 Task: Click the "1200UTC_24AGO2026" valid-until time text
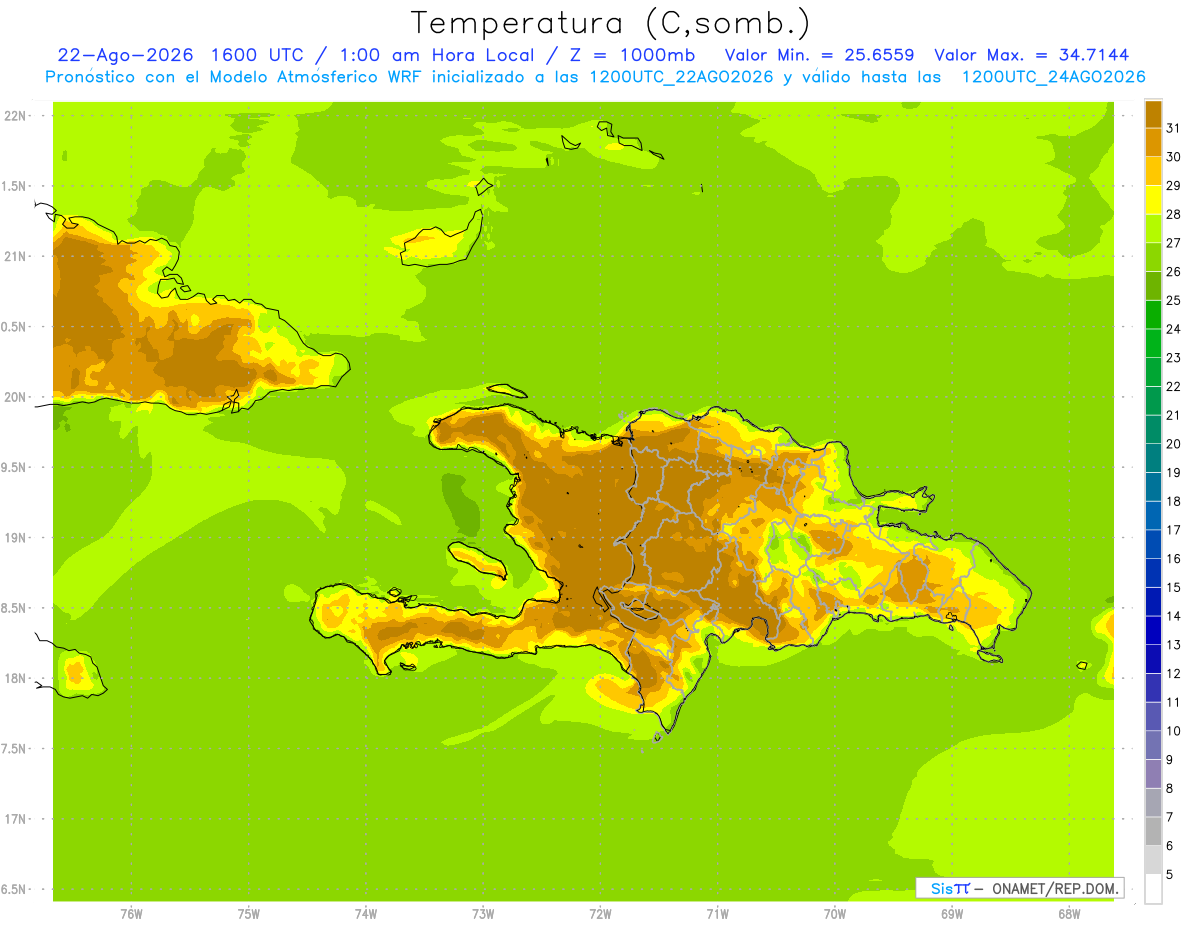coord(1053,77)
